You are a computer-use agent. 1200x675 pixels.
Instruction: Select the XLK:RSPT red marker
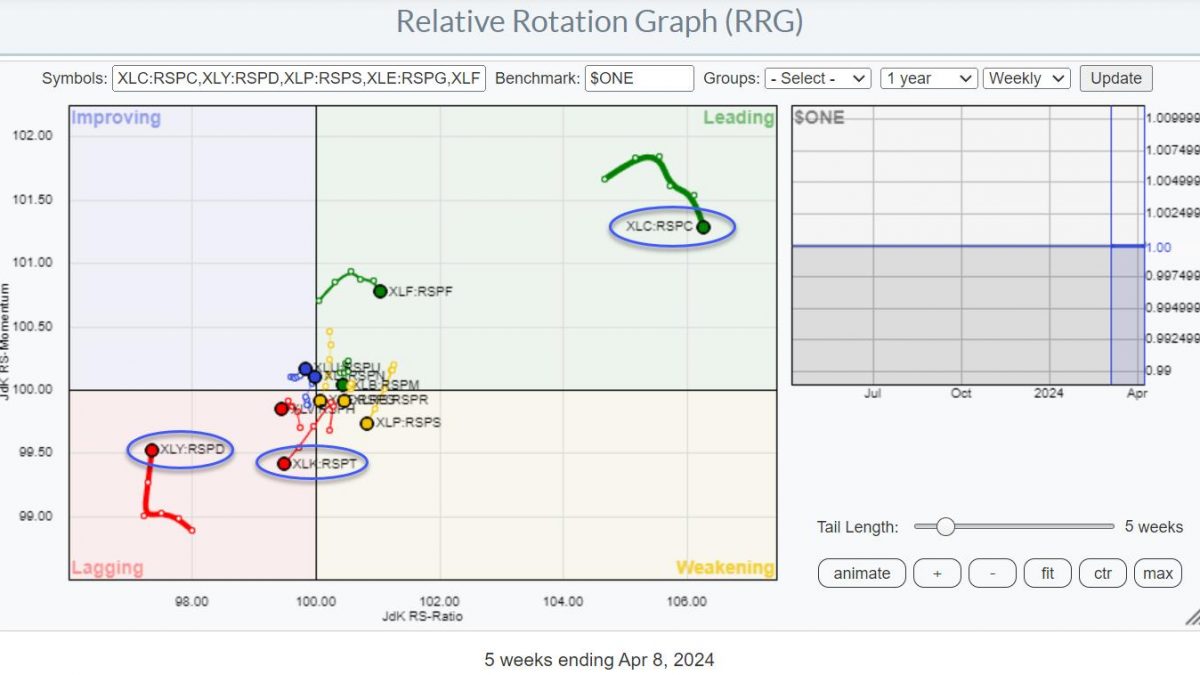pyautogui.click(x=284, y=463)
